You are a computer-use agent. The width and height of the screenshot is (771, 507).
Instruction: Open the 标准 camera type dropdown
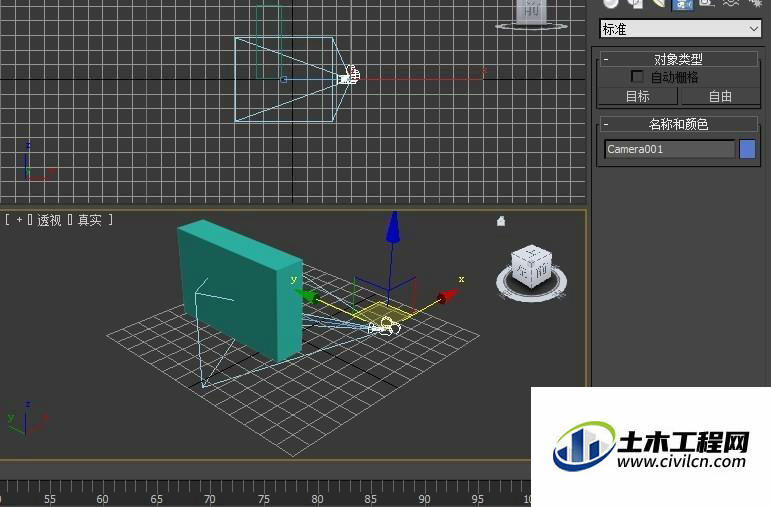[680, 29]
